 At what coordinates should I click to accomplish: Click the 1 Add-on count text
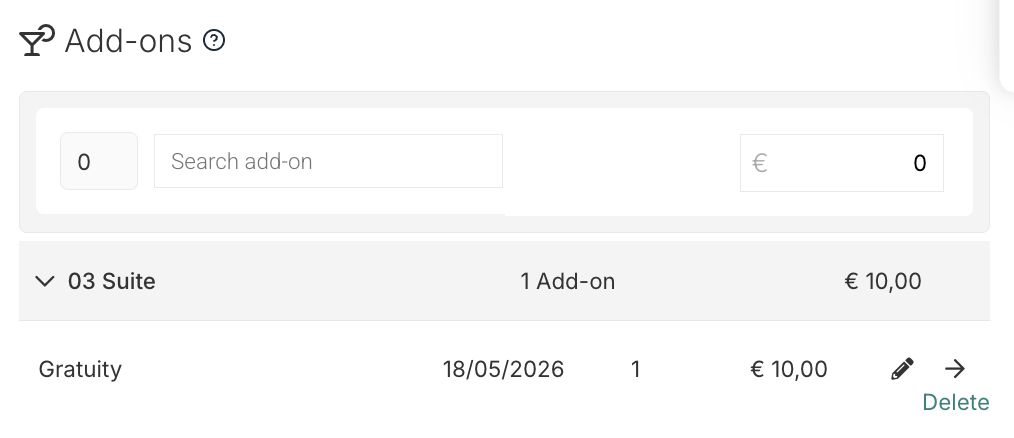(567, 281)
